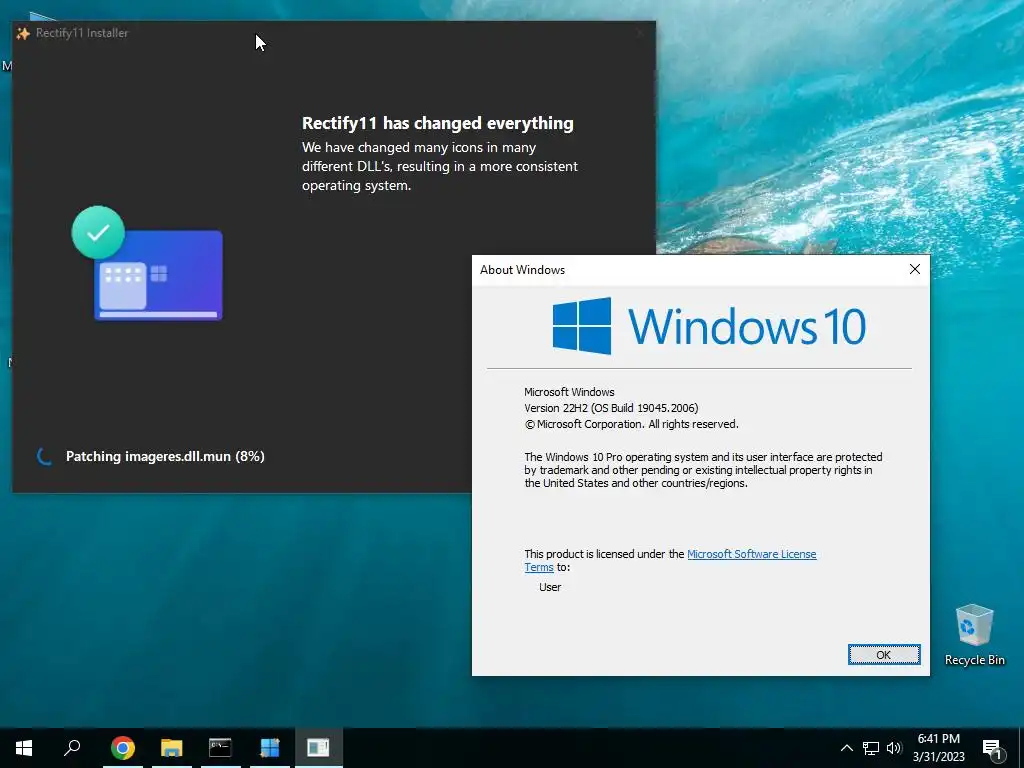Switch to Command Prompt taskbar icon
This screenshot has width=1024, height=768.
220,748
